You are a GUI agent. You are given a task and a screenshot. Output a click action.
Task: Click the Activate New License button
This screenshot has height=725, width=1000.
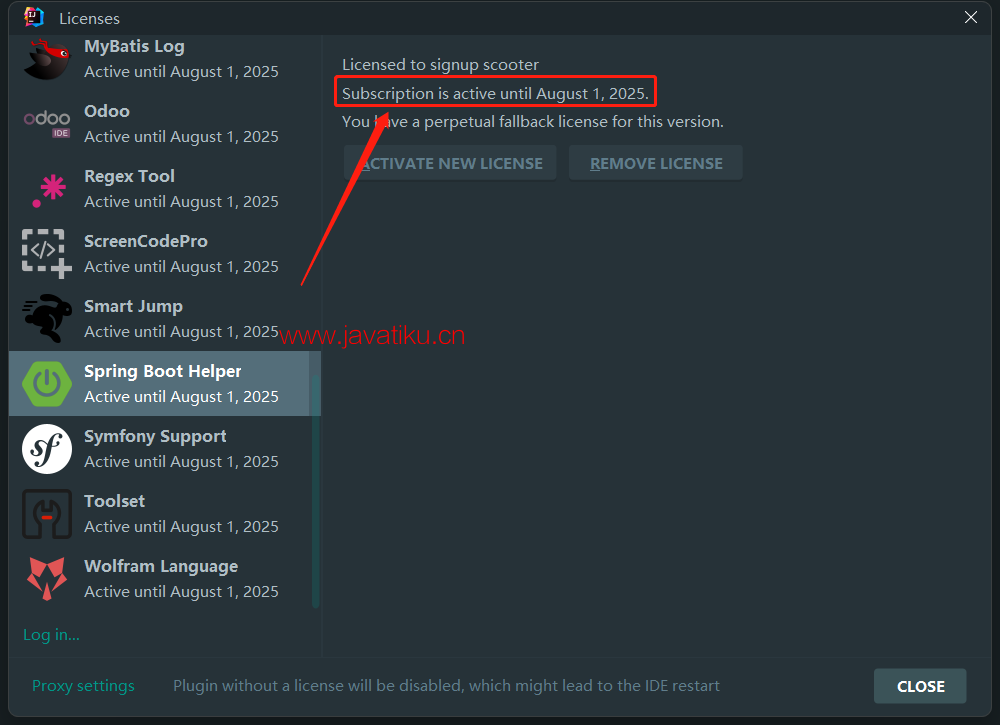(x=450, y=163)
